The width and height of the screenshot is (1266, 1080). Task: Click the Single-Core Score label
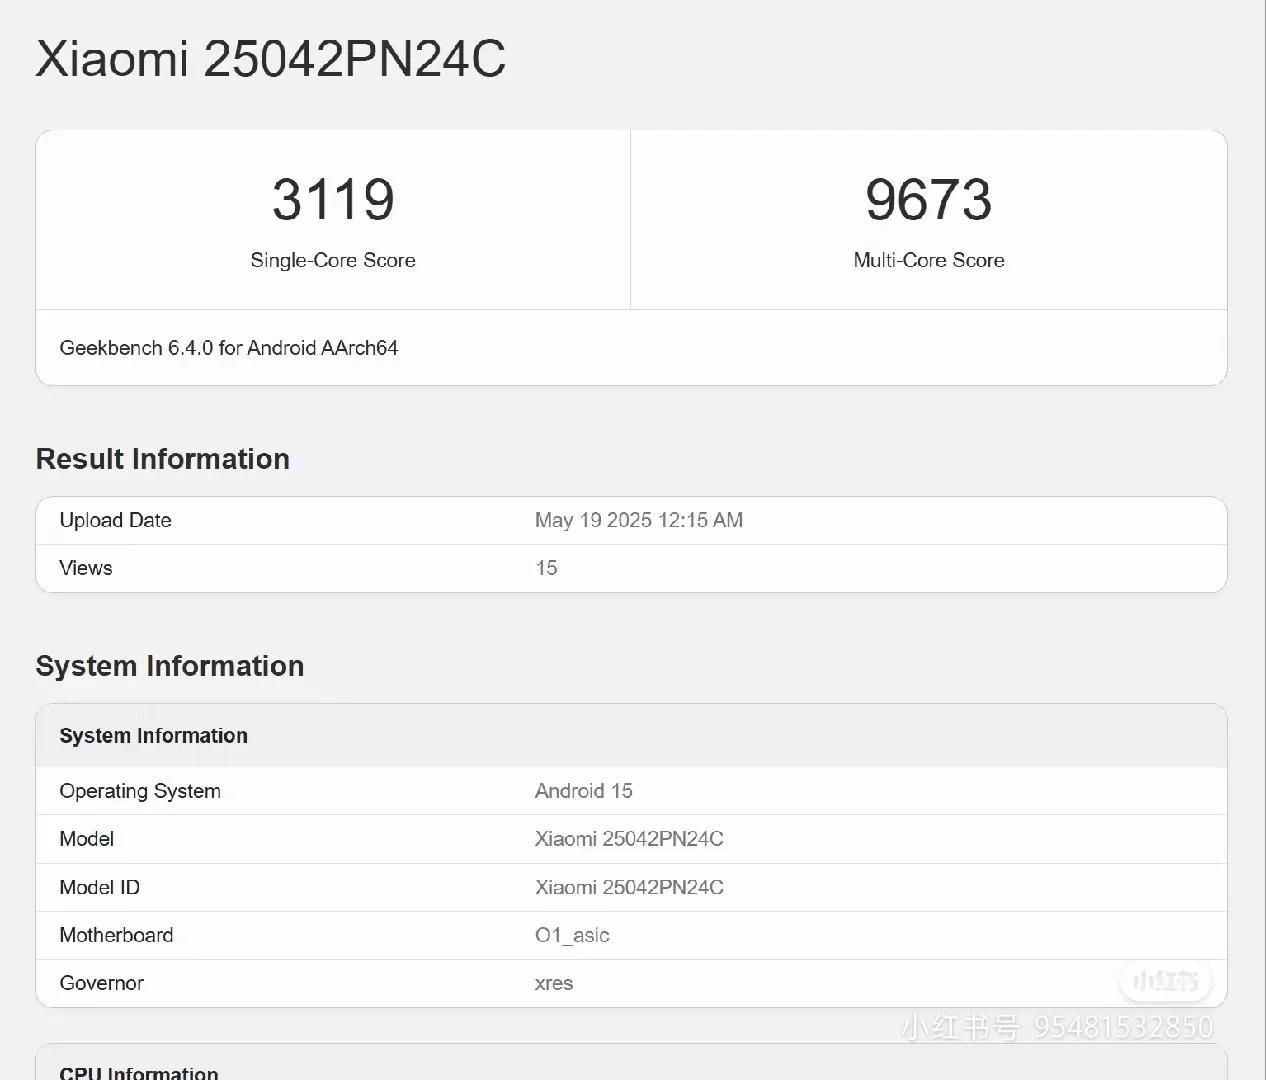[333, 260]
